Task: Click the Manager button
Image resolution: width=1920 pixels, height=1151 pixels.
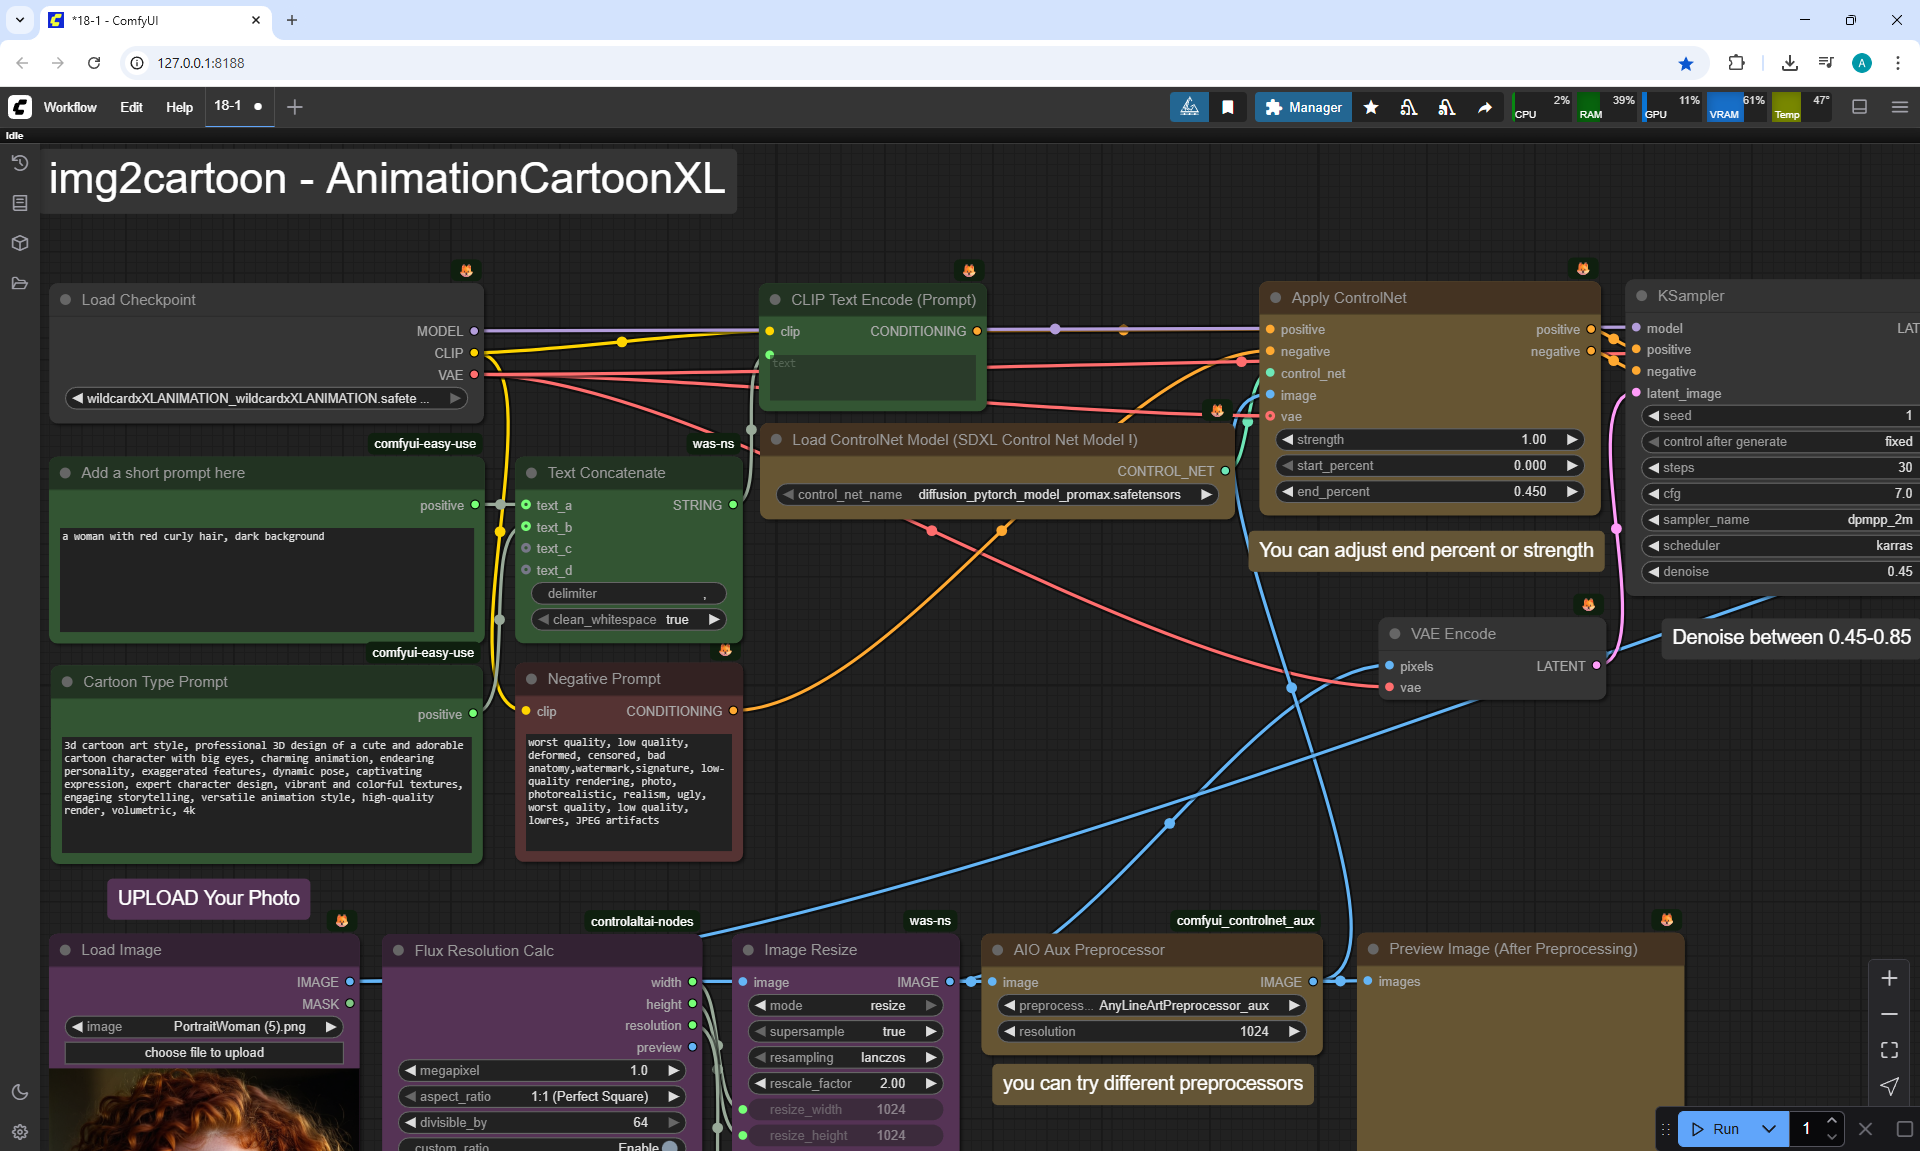Action: coord(1303,107)
